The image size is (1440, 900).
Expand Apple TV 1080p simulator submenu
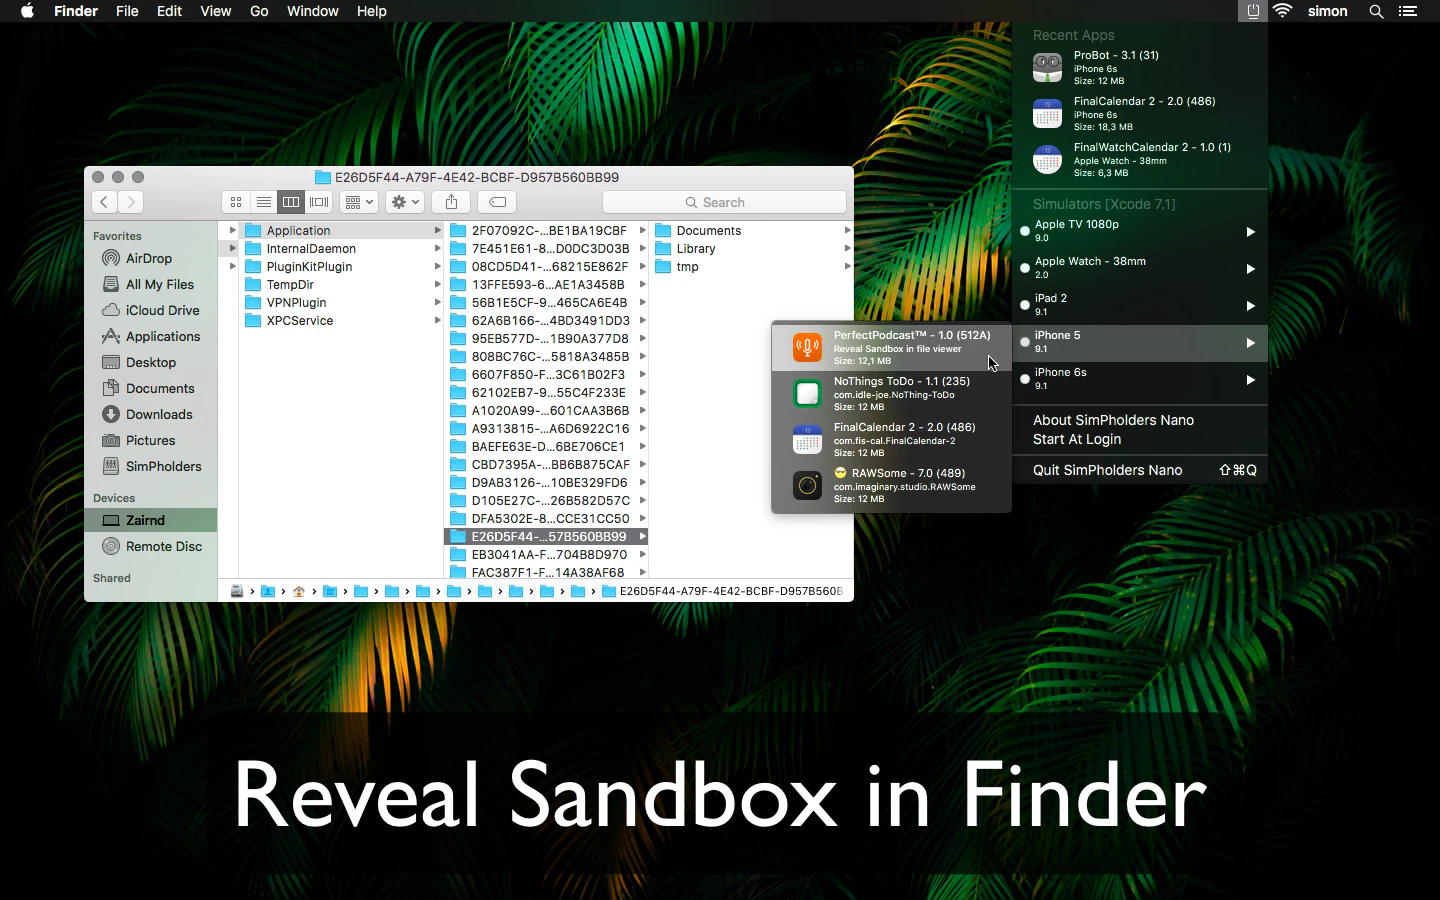click(x=1250, y=232)
